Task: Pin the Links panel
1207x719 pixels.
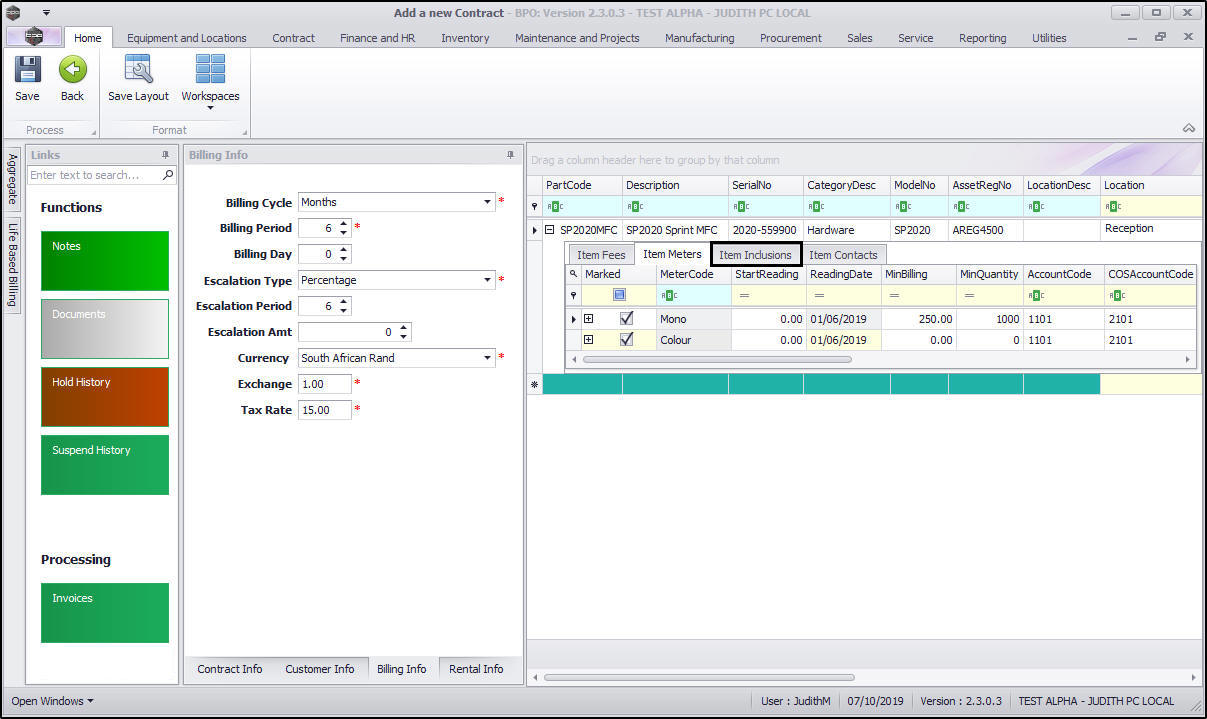Action: point(165,155)
